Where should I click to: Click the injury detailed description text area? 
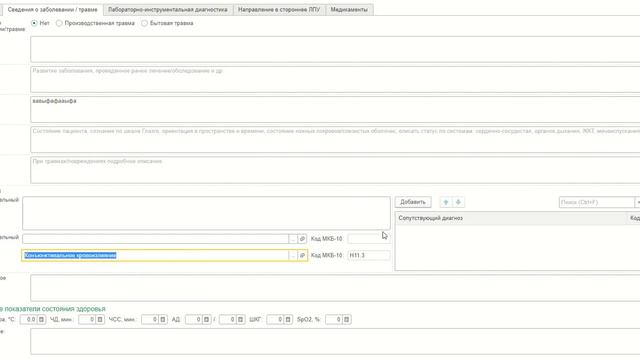pyautogui.click(x=335, y=170)
